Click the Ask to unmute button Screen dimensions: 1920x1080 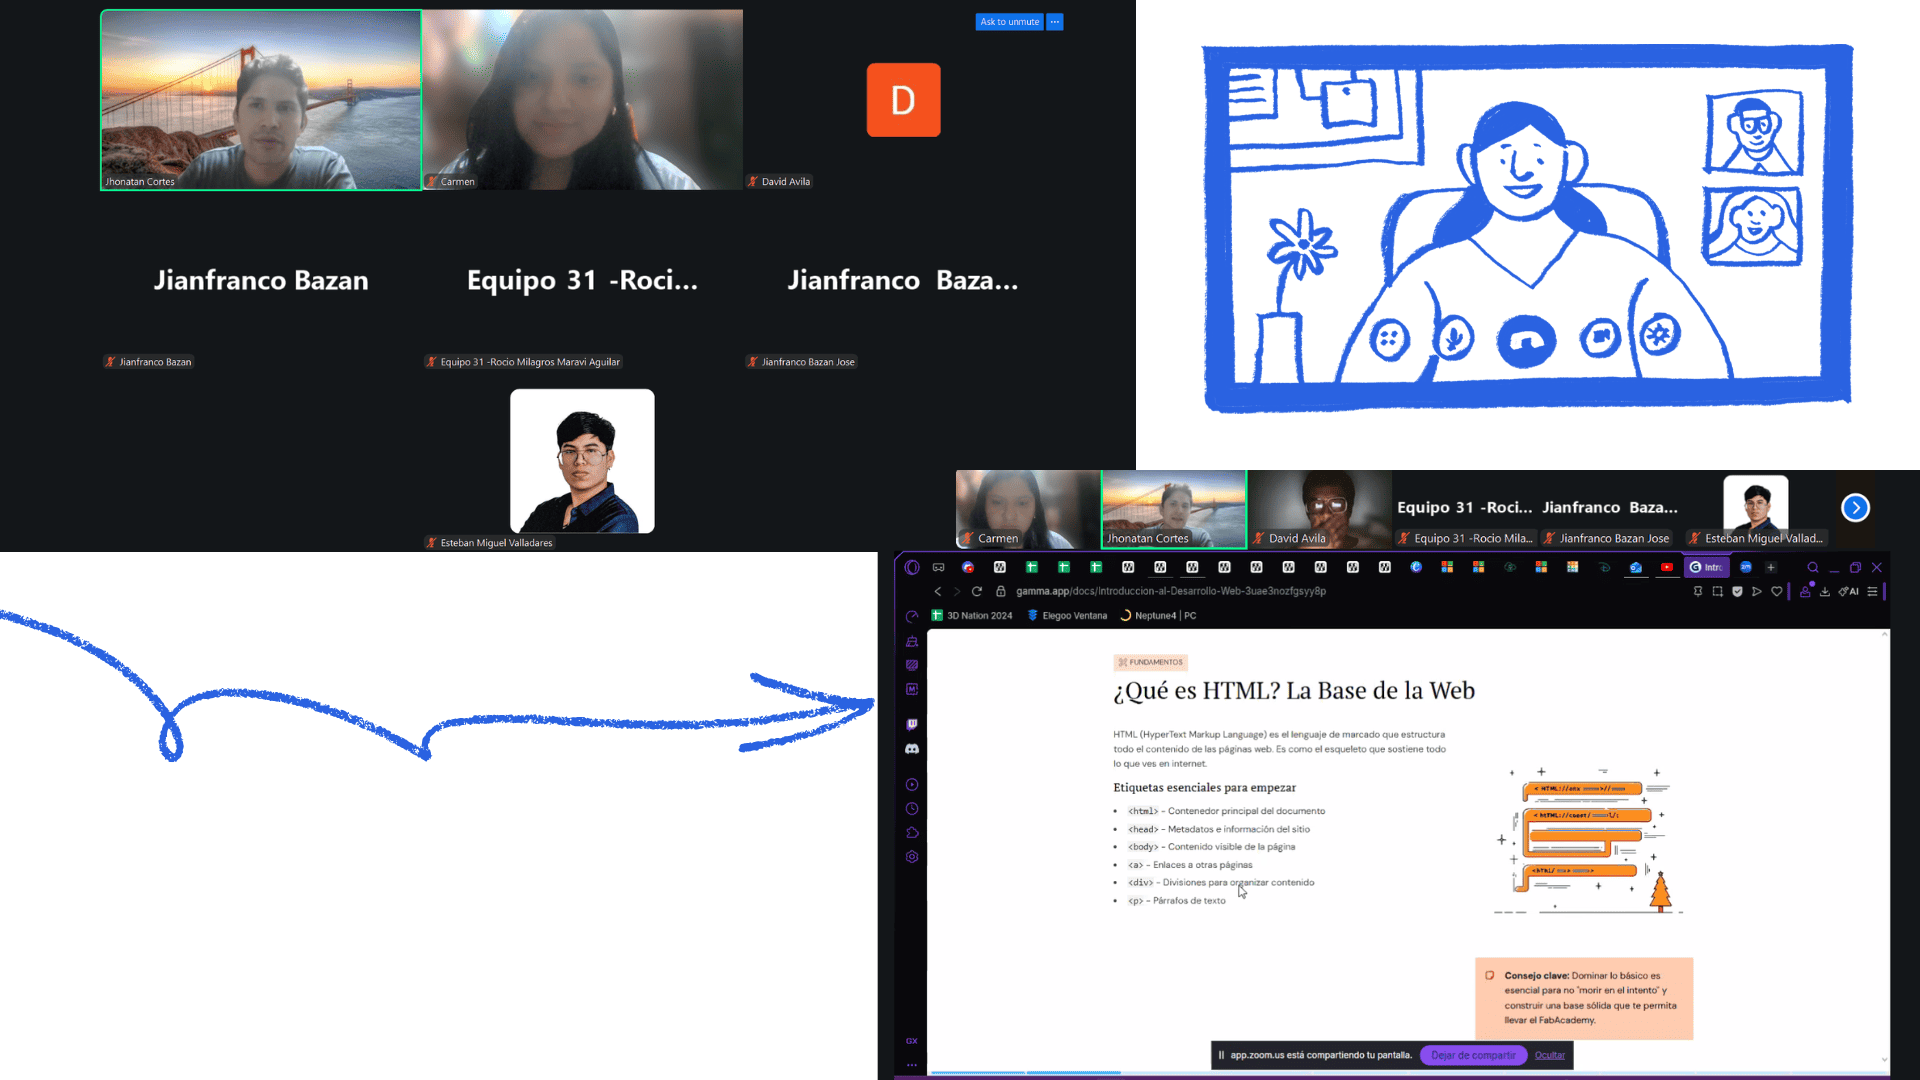click(x=1009, y=22)
